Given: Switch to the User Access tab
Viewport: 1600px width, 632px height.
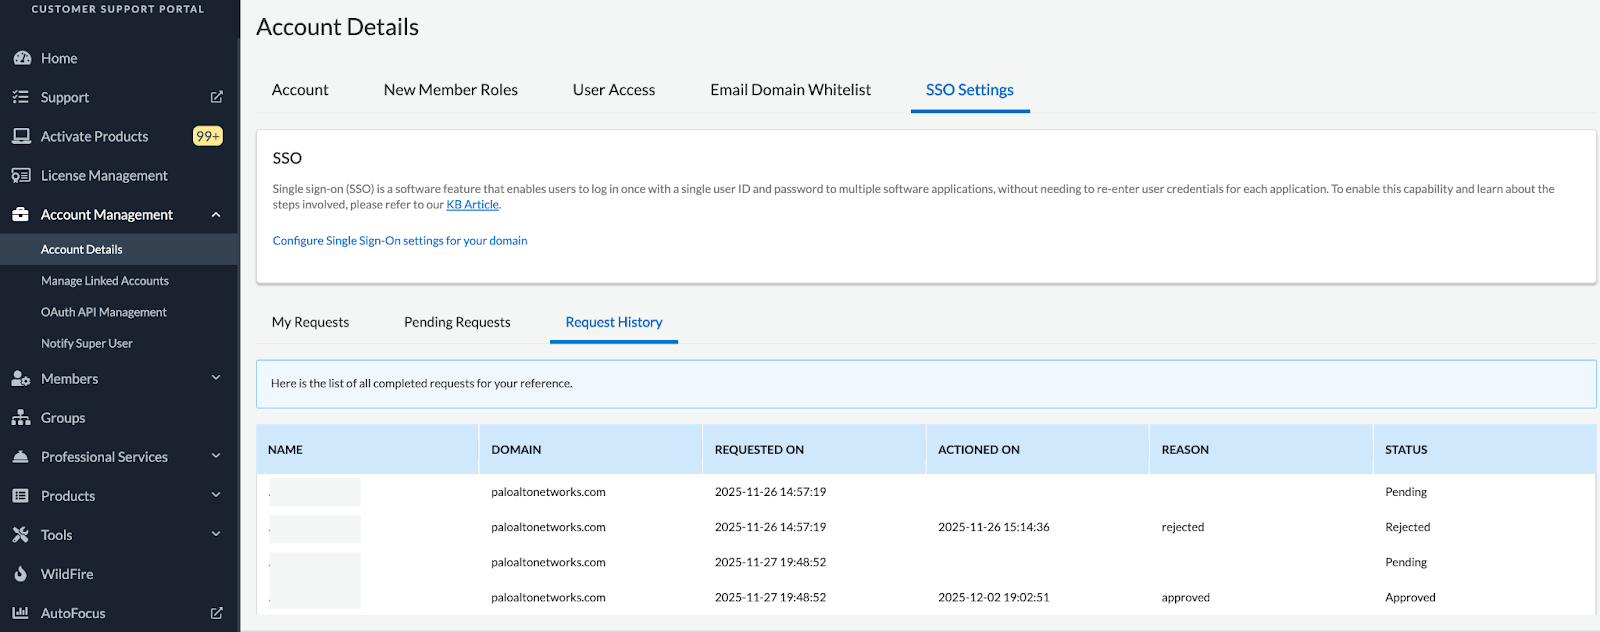Looking at the screenshot, I should tap(613, 90).
